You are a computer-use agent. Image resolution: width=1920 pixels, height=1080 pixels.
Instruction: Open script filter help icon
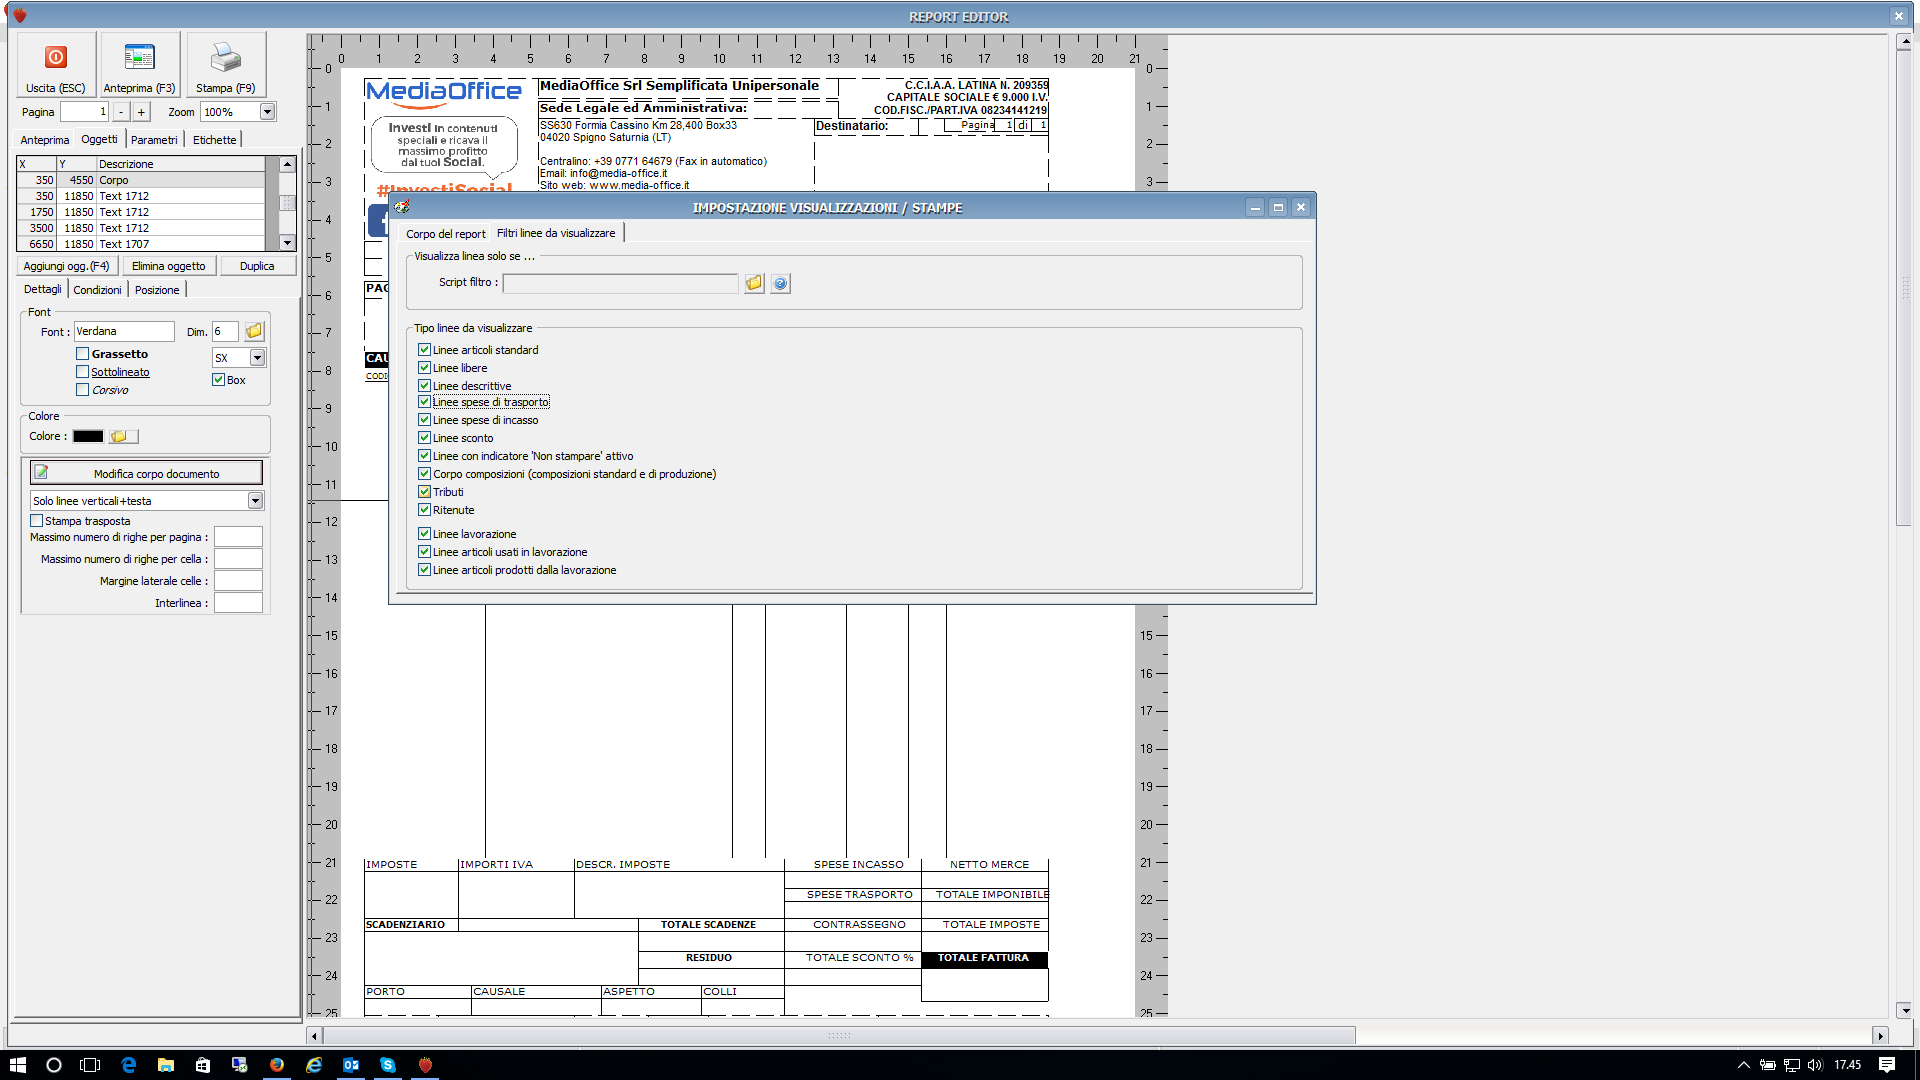click(780, 283)
